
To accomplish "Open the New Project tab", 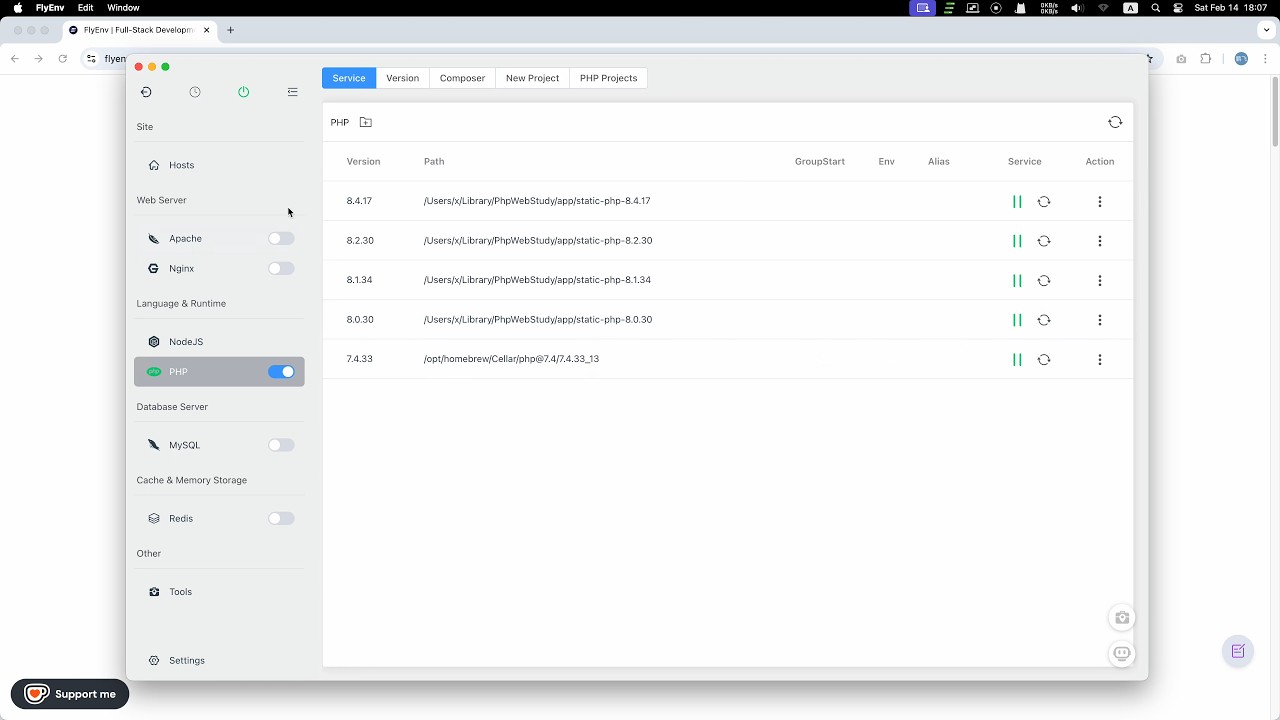I will click(532, 78).
